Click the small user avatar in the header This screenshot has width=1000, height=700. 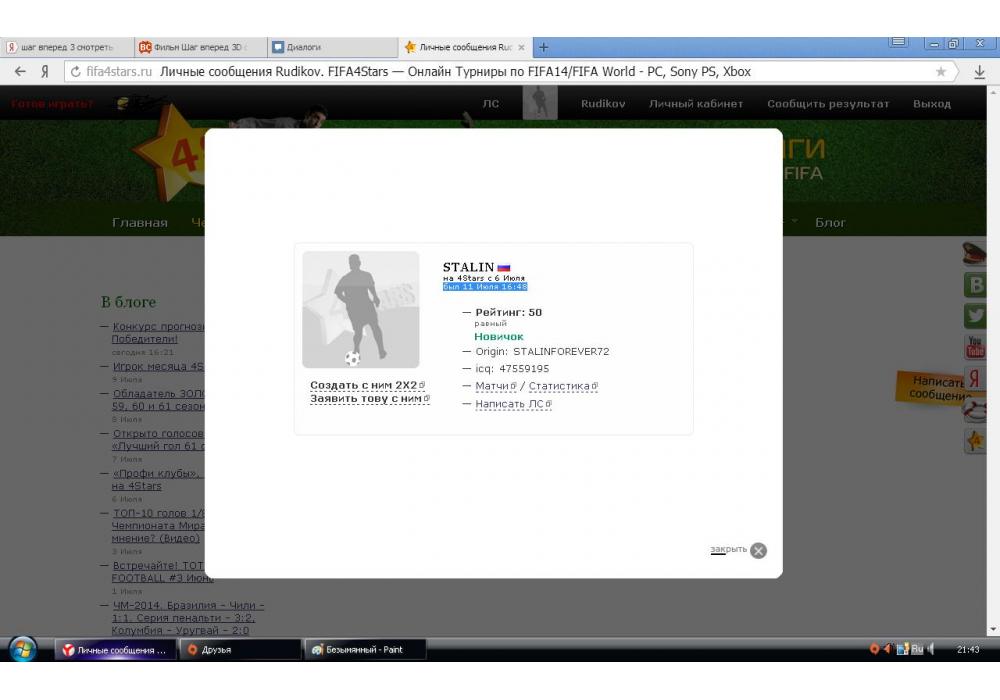pos(540,103)
